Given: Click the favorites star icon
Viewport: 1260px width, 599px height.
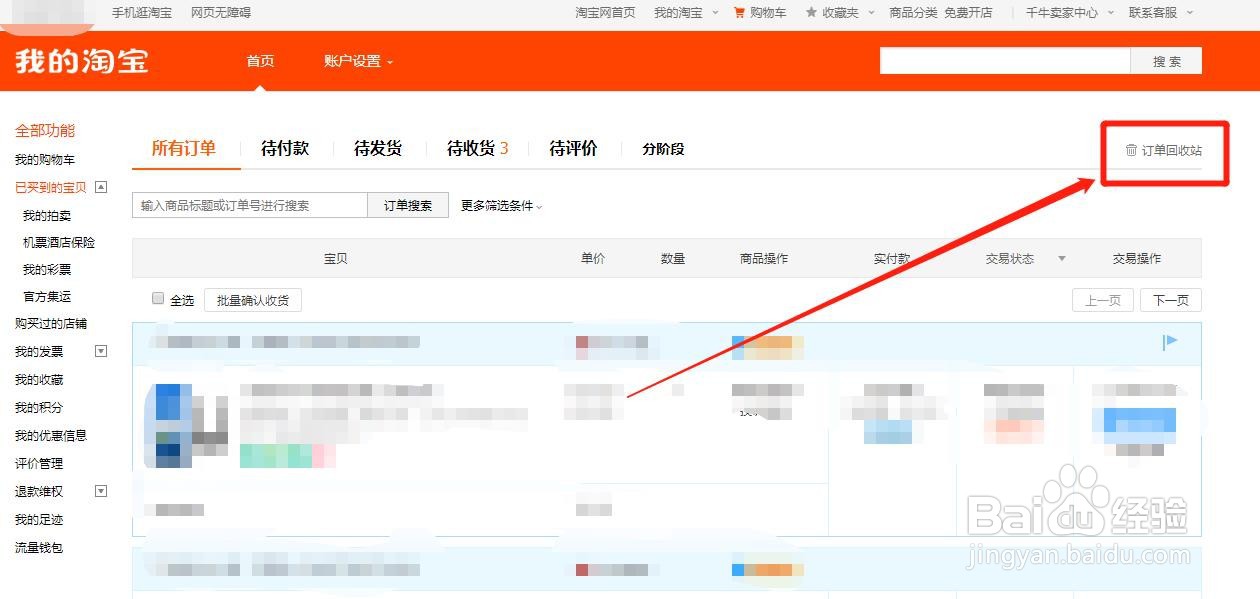Looking at the screenshot, I should coord(811,13).
